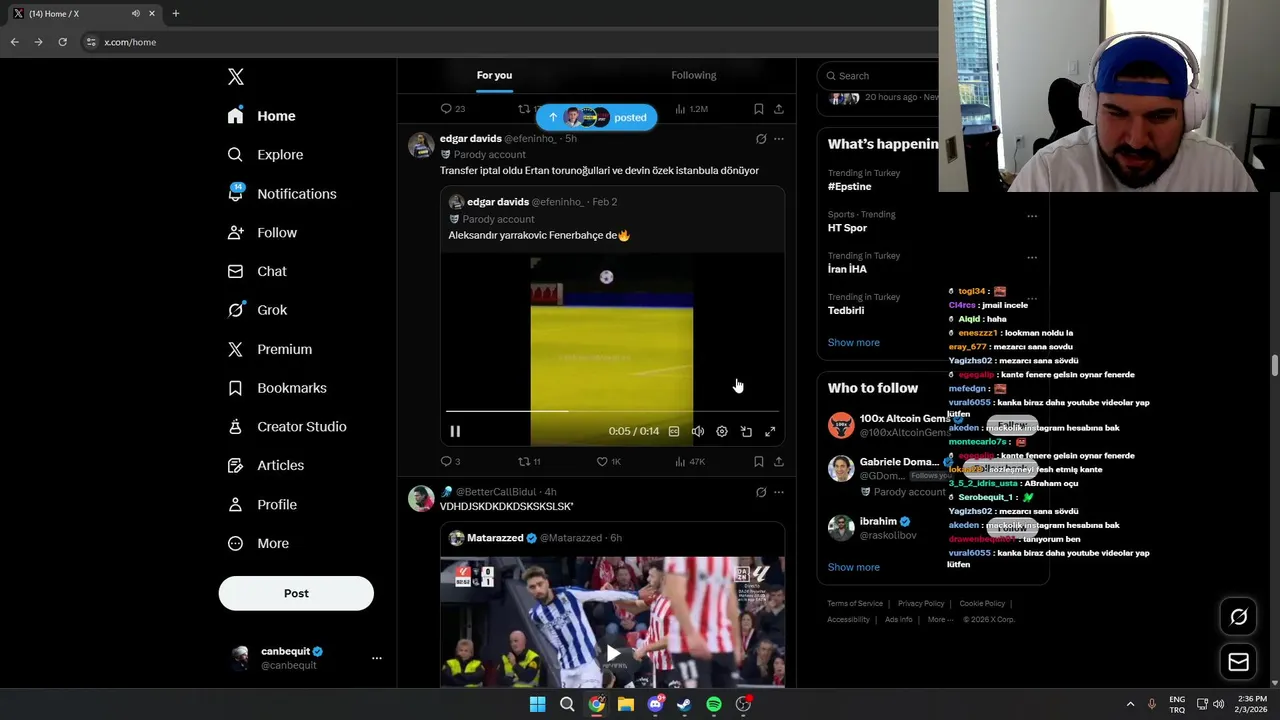Reload the x.com page
Screen dimensions: 1280x720
click(62, 42)
